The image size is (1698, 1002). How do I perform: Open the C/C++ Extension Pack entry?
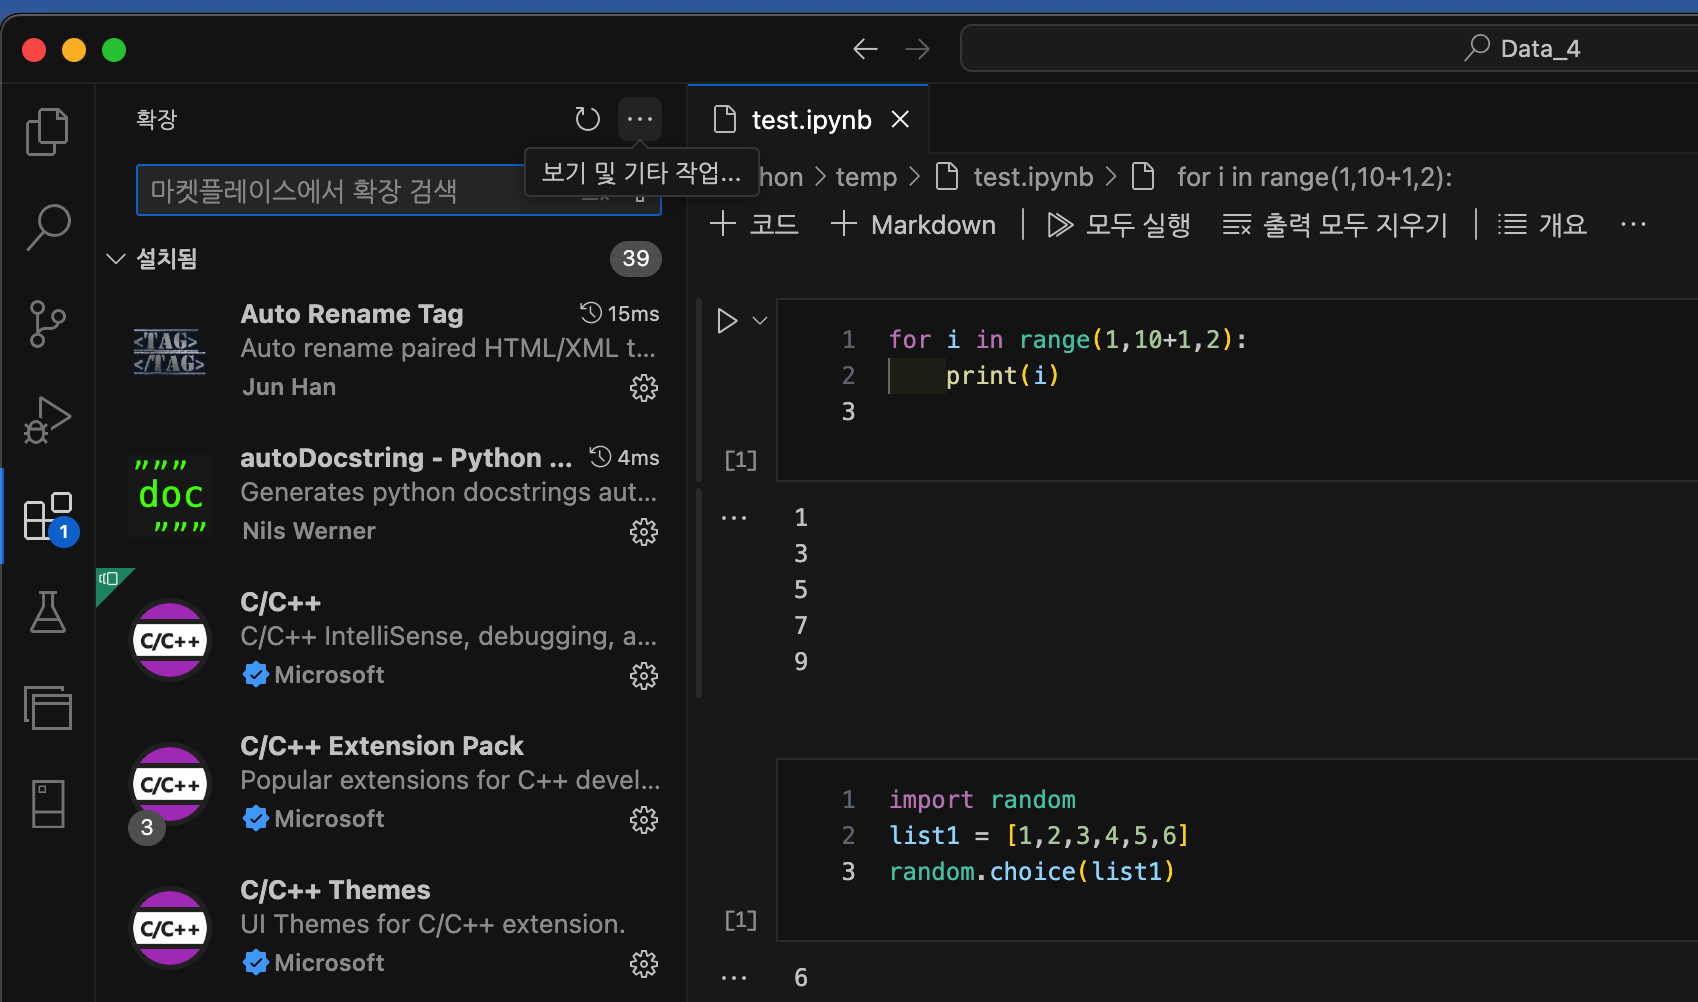392,782
